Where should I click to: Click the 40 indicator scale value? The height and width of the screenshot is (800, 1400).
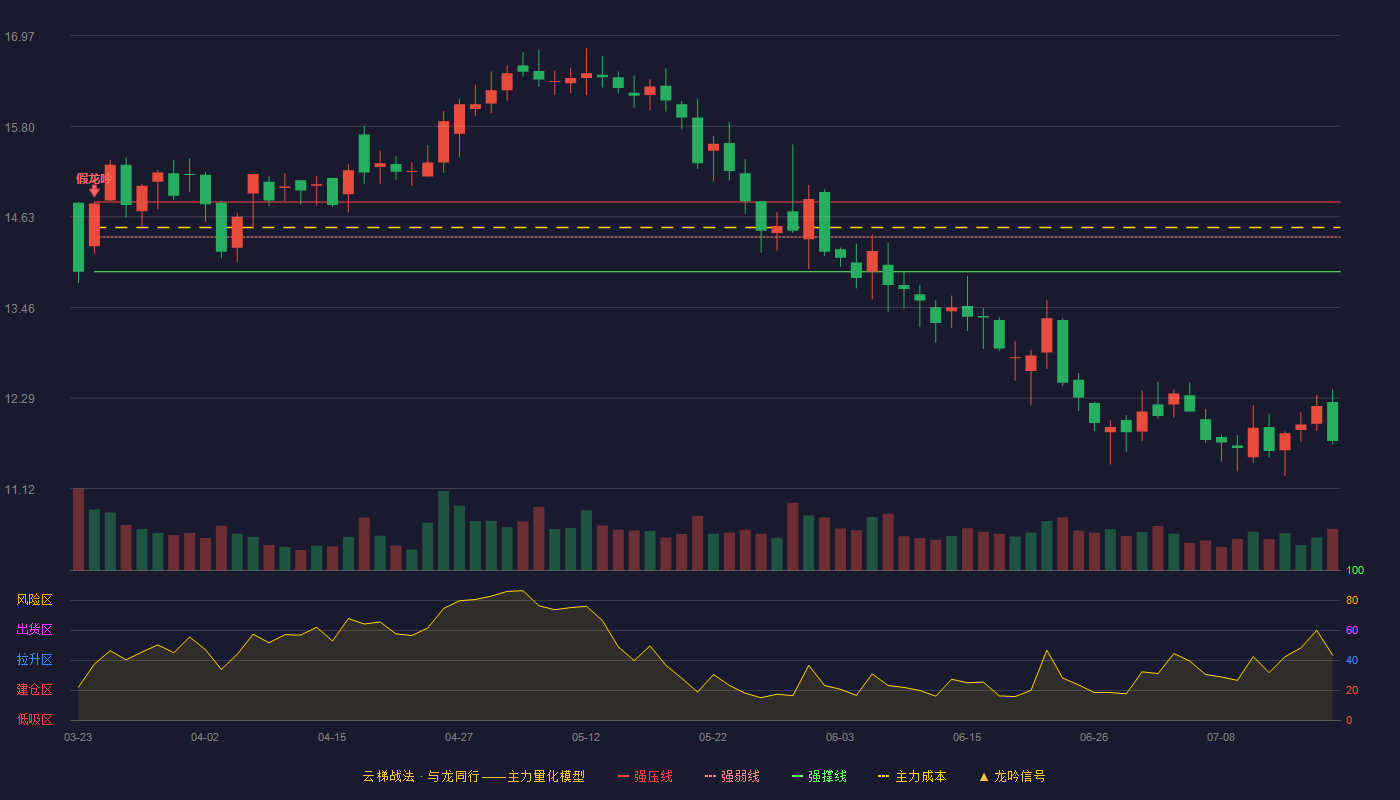pyautogui.click(x=1352, y=661)
